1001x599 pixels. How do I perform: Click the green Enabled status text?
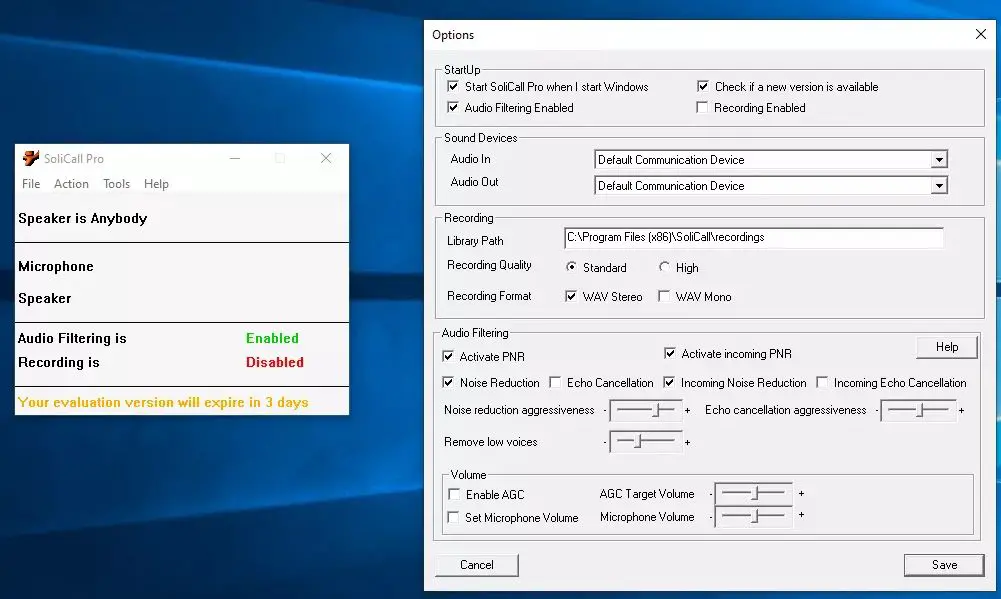(273, 338)
